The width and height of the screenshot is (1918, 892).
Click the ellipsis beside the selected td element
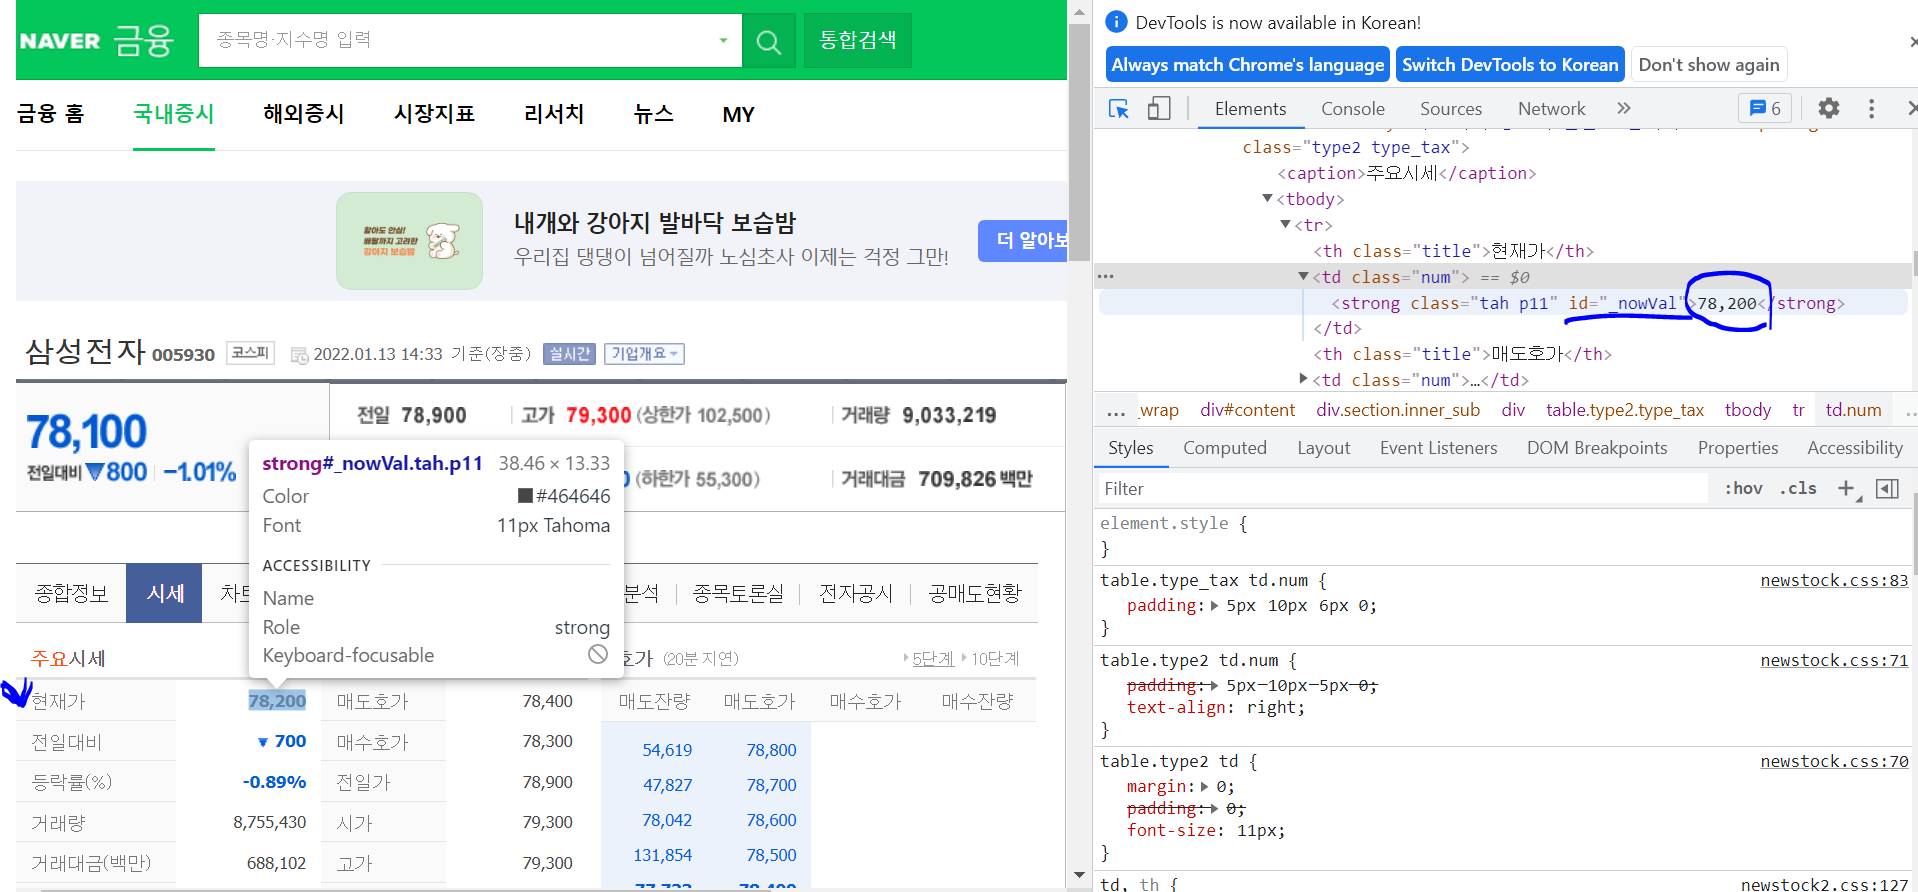(1105, 277)
